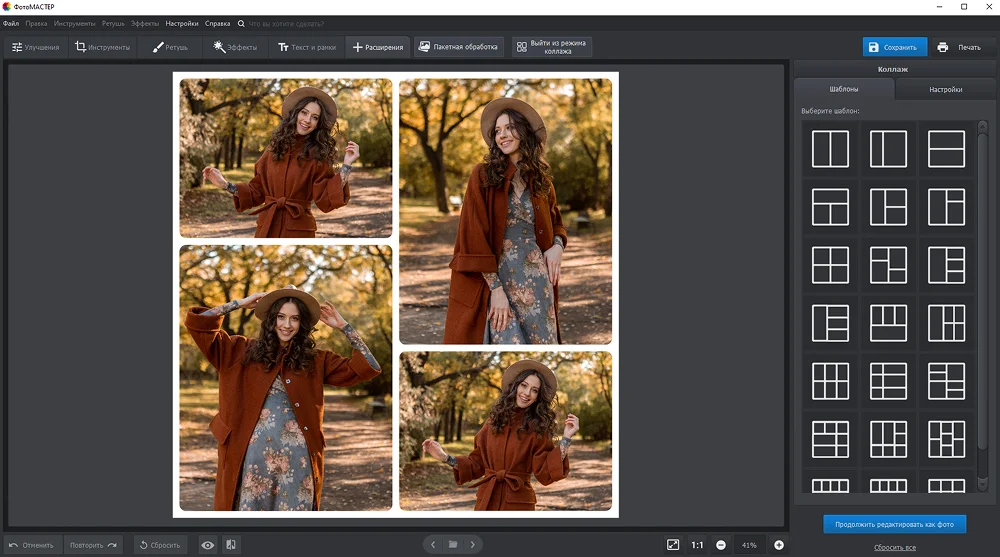Launch Пакетная обработка batch processing
Screen dimensions: 1000x557
(458, 47)
